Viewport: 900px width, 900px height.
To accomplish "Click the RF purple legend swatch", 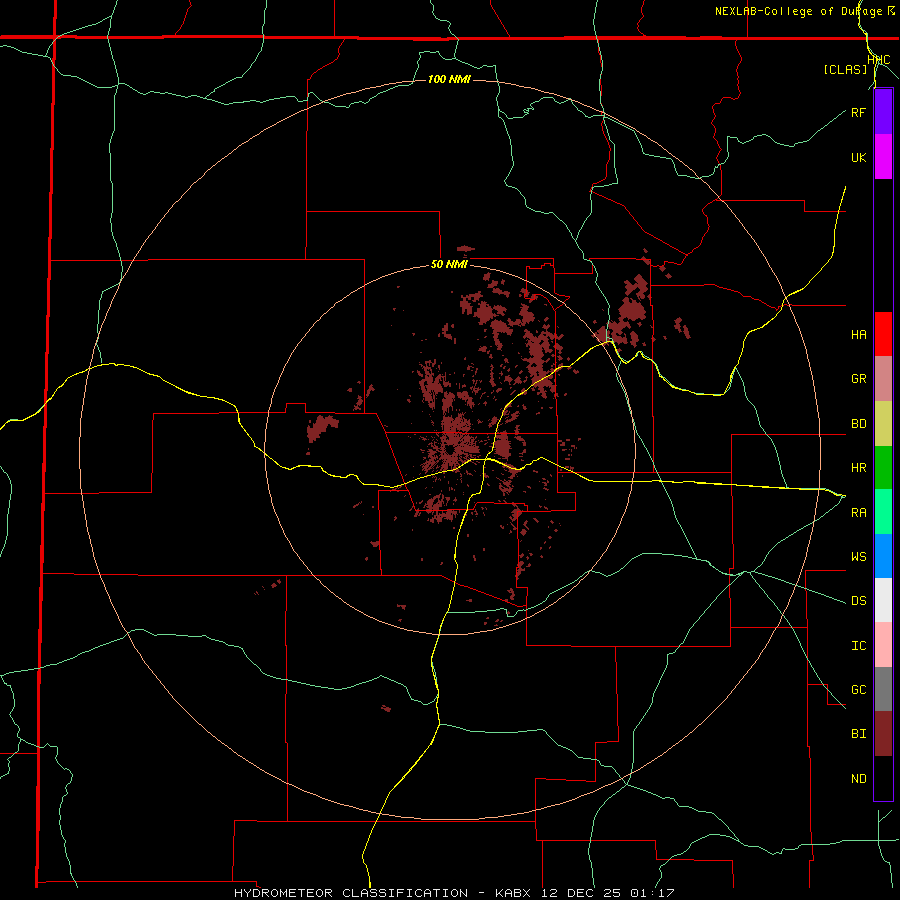I will click(x=883, y=112).
